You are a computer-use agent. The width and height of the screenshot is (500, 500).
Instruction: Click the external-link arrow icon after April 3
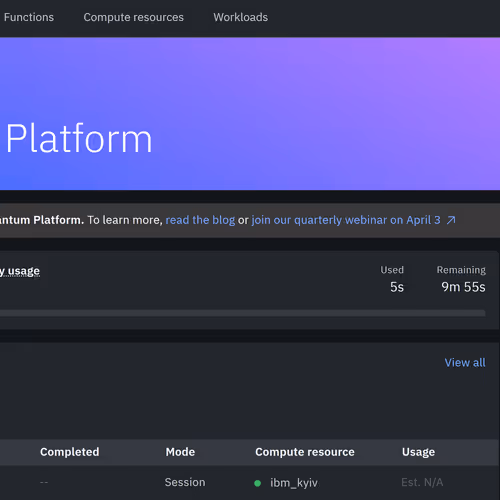click(x=451, y=220)
